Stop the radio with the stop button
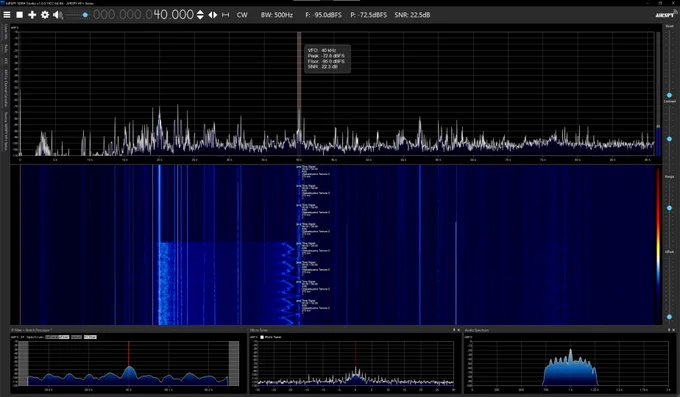Viewport: 680px width, 397px height. [20, 15]
